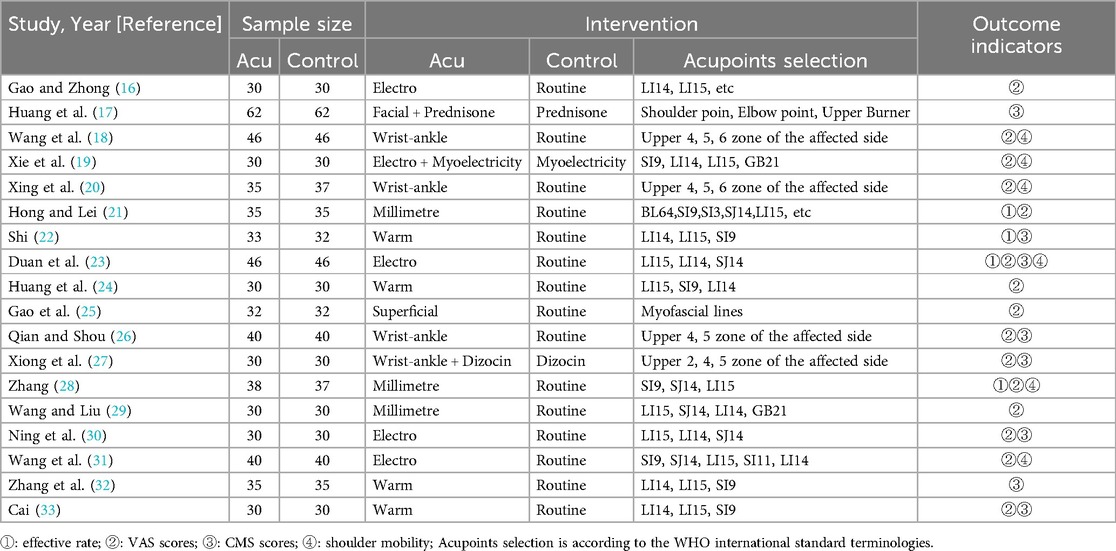Image resolution: width=1116 pixels, height=551 pixels.
Task: Select the "Study, Year [Reference]" header
Action: [x=114, y=22]
